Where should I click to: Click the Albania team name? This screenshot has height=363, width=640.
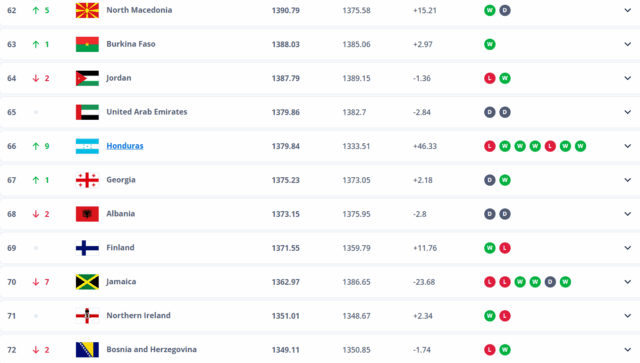(x=120, y=214)
